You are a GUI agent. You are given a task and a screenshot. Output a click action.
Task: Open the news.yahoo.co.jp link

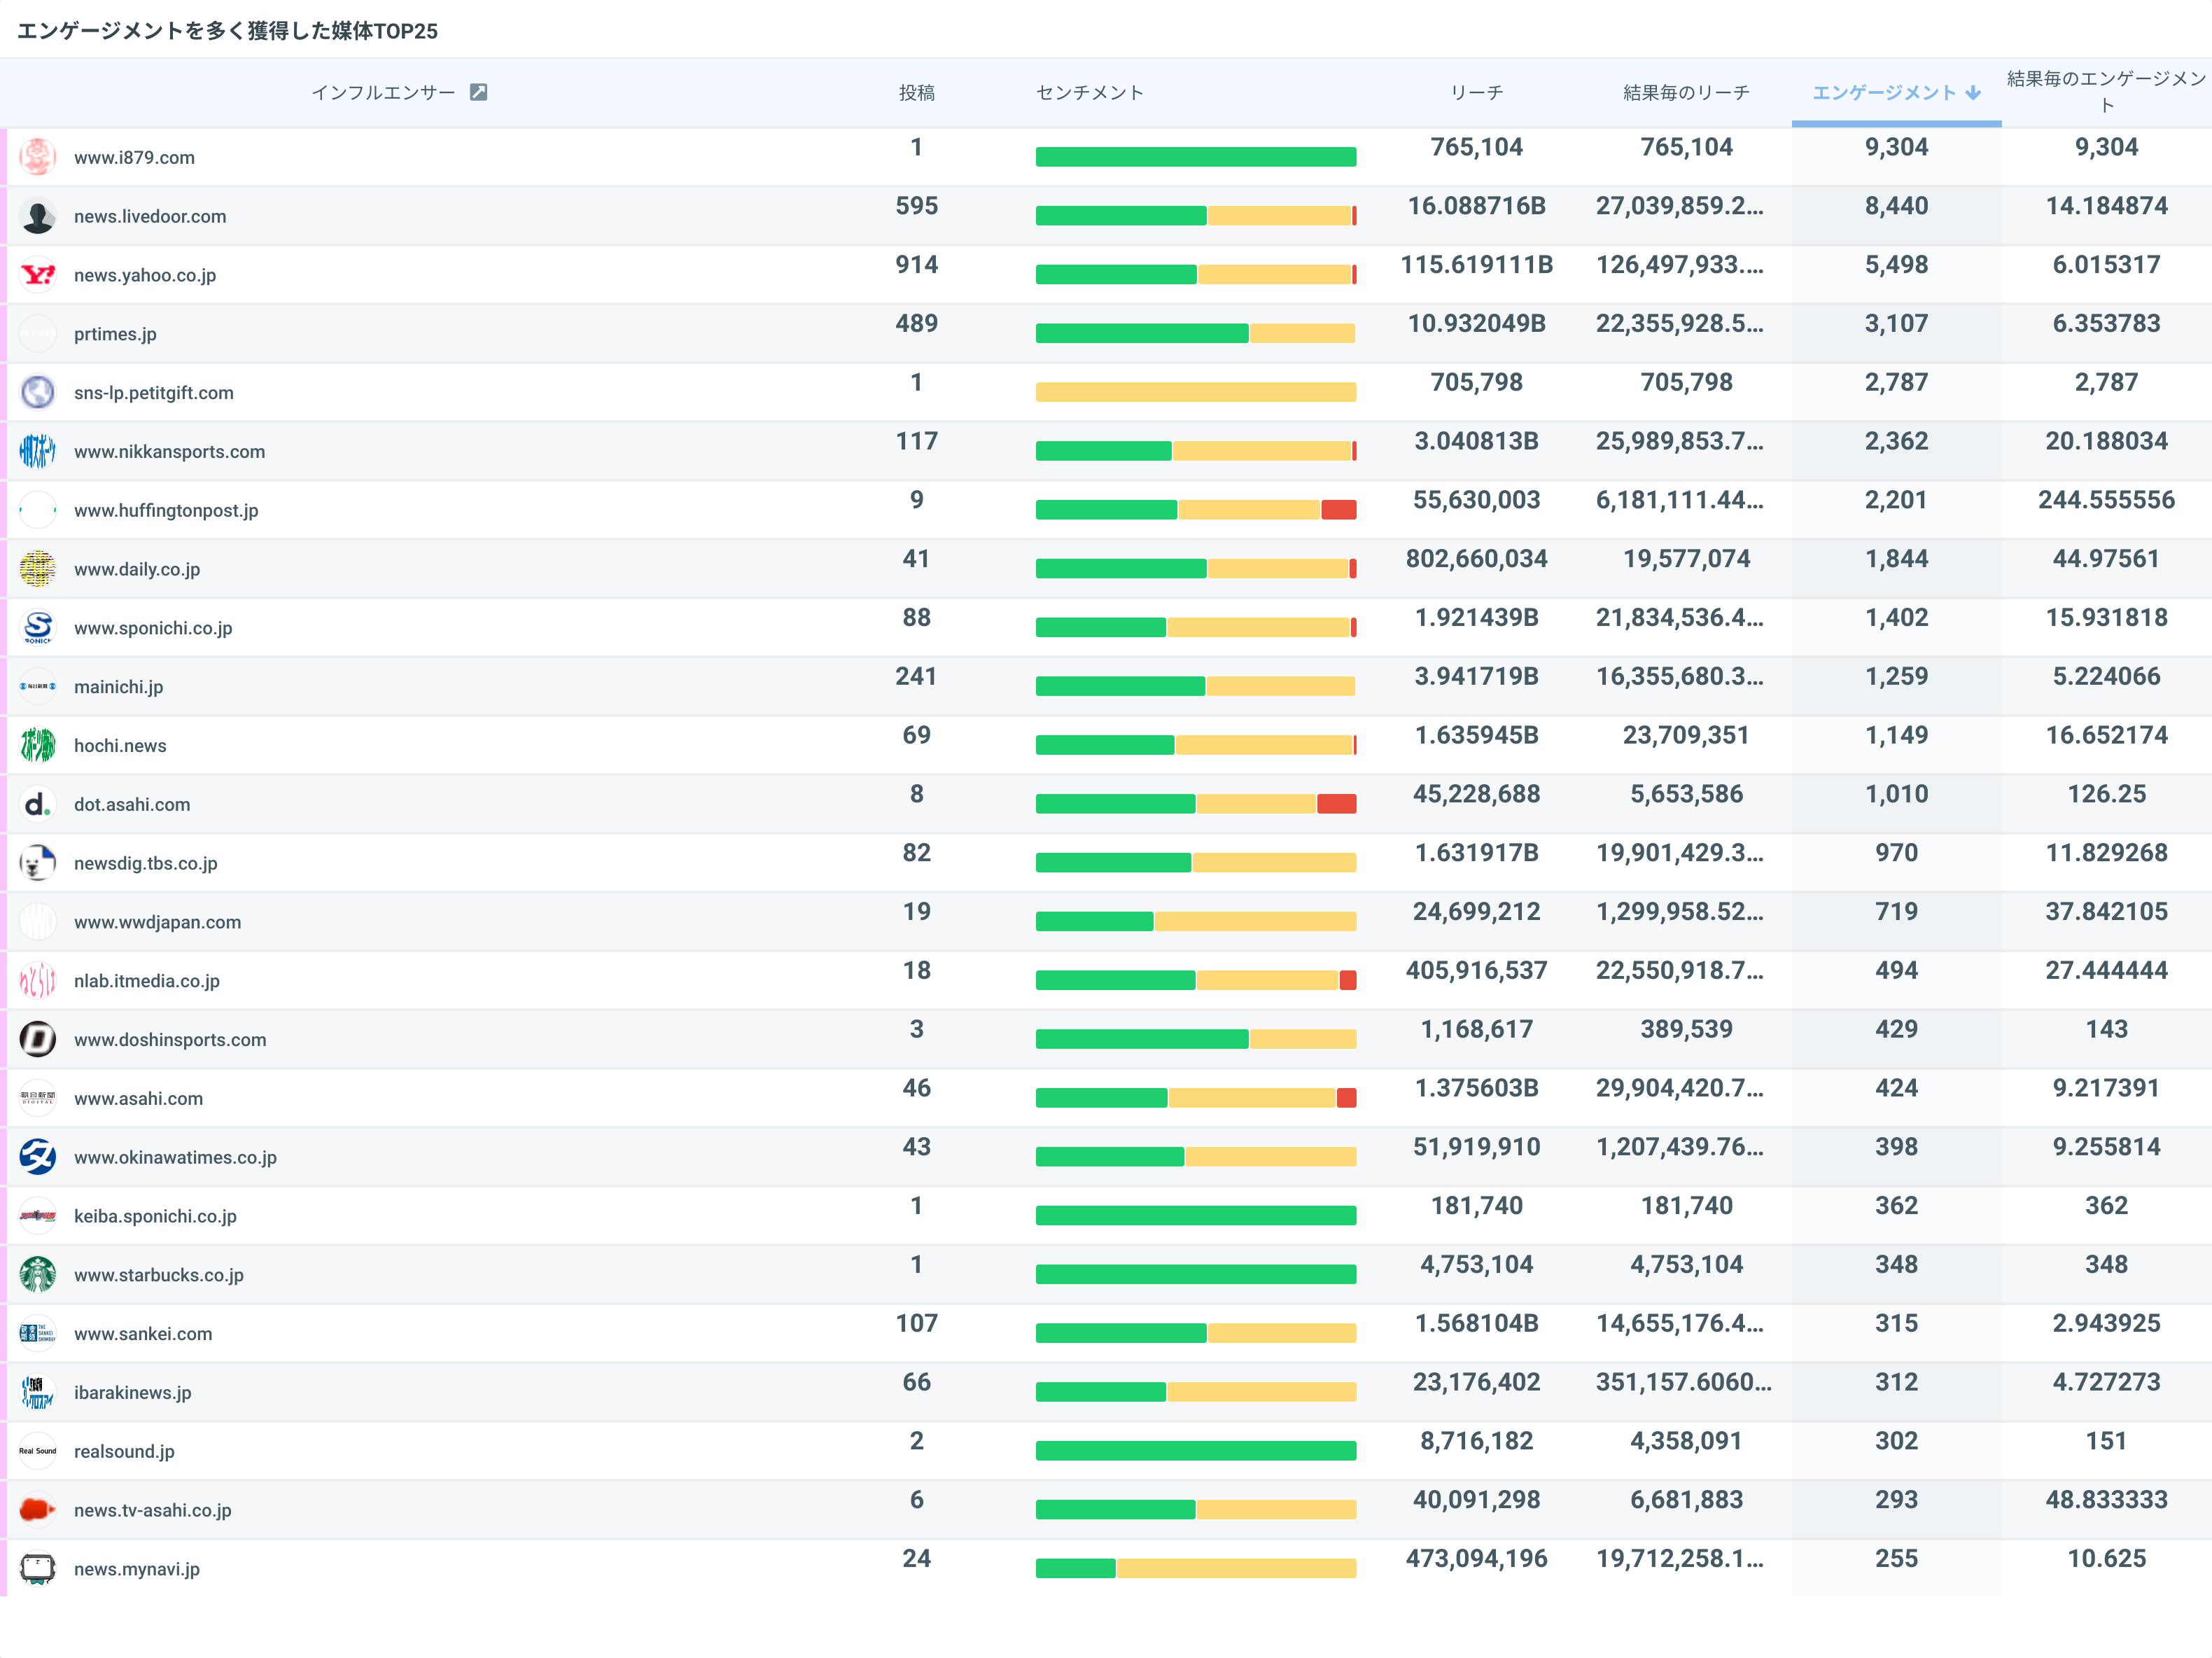pyautogui.click(x=145, y=275)
